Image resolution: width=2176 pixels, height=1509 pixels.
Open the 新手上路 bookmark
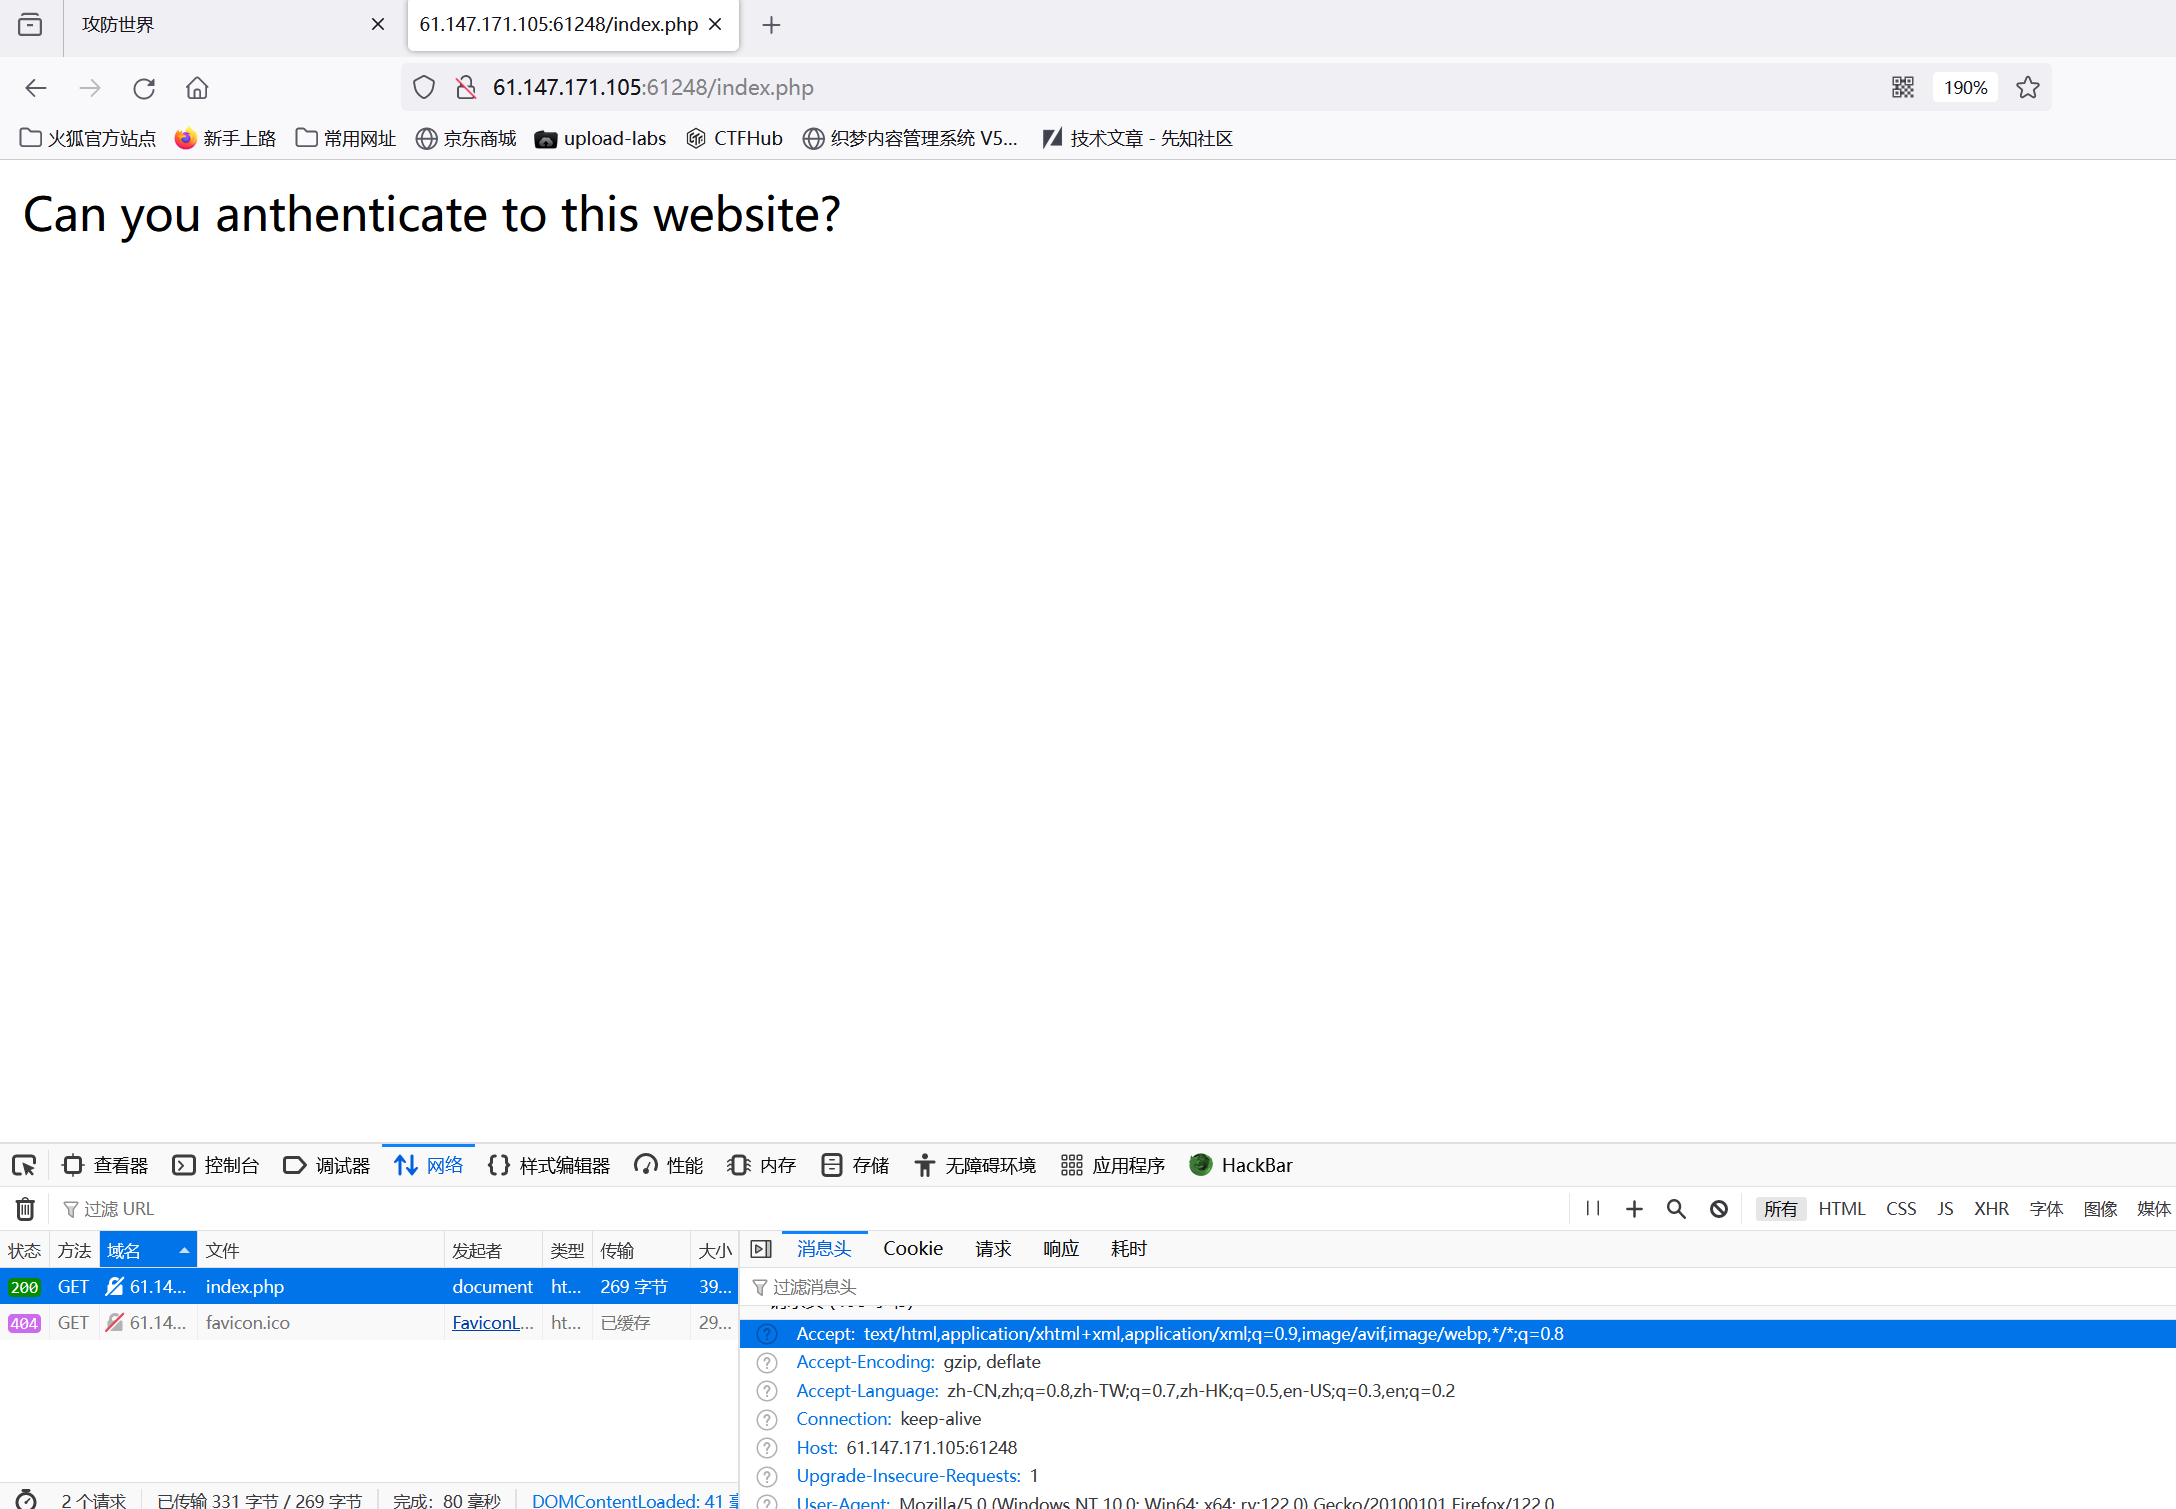pyautogui.click(x=225, y=138)
